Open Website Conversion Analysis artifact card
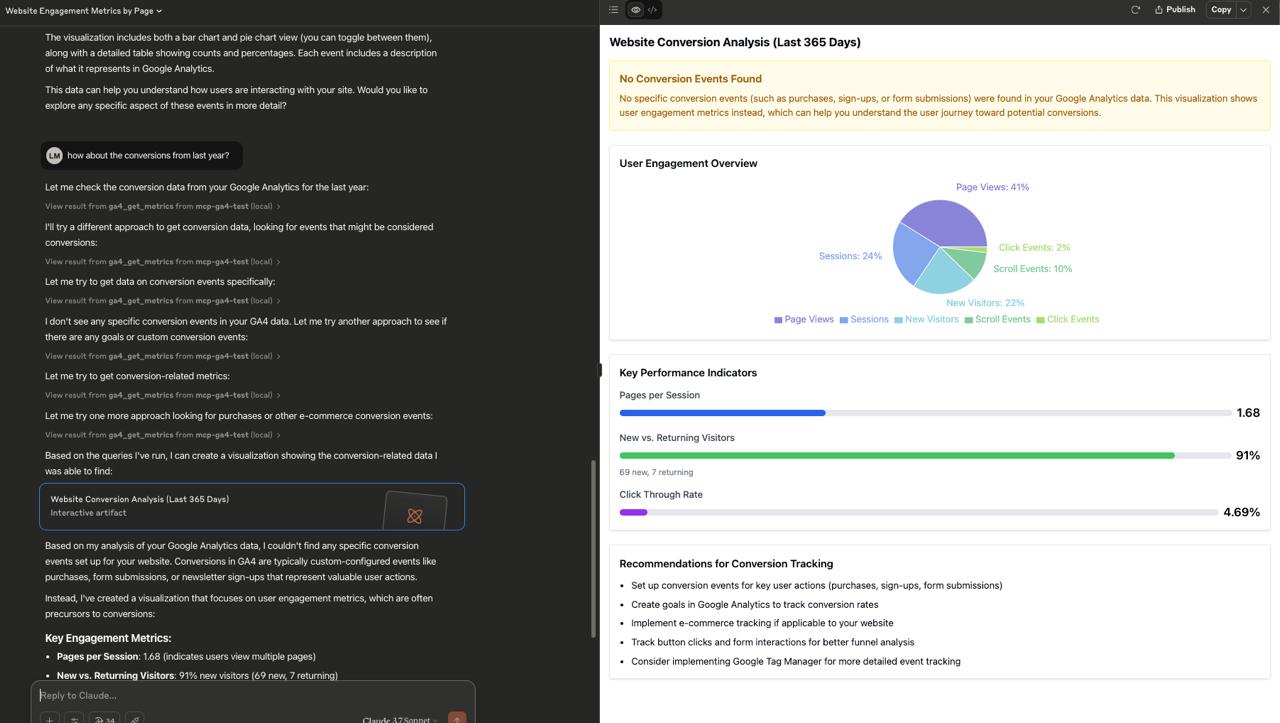The height and width of the screenshot is (723, 1280). [x=252, y=506]
